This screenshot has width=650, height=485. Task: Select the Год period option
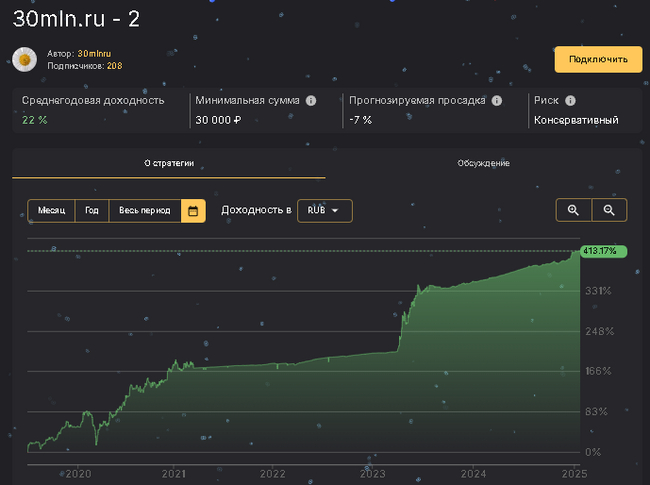point(91,211)
